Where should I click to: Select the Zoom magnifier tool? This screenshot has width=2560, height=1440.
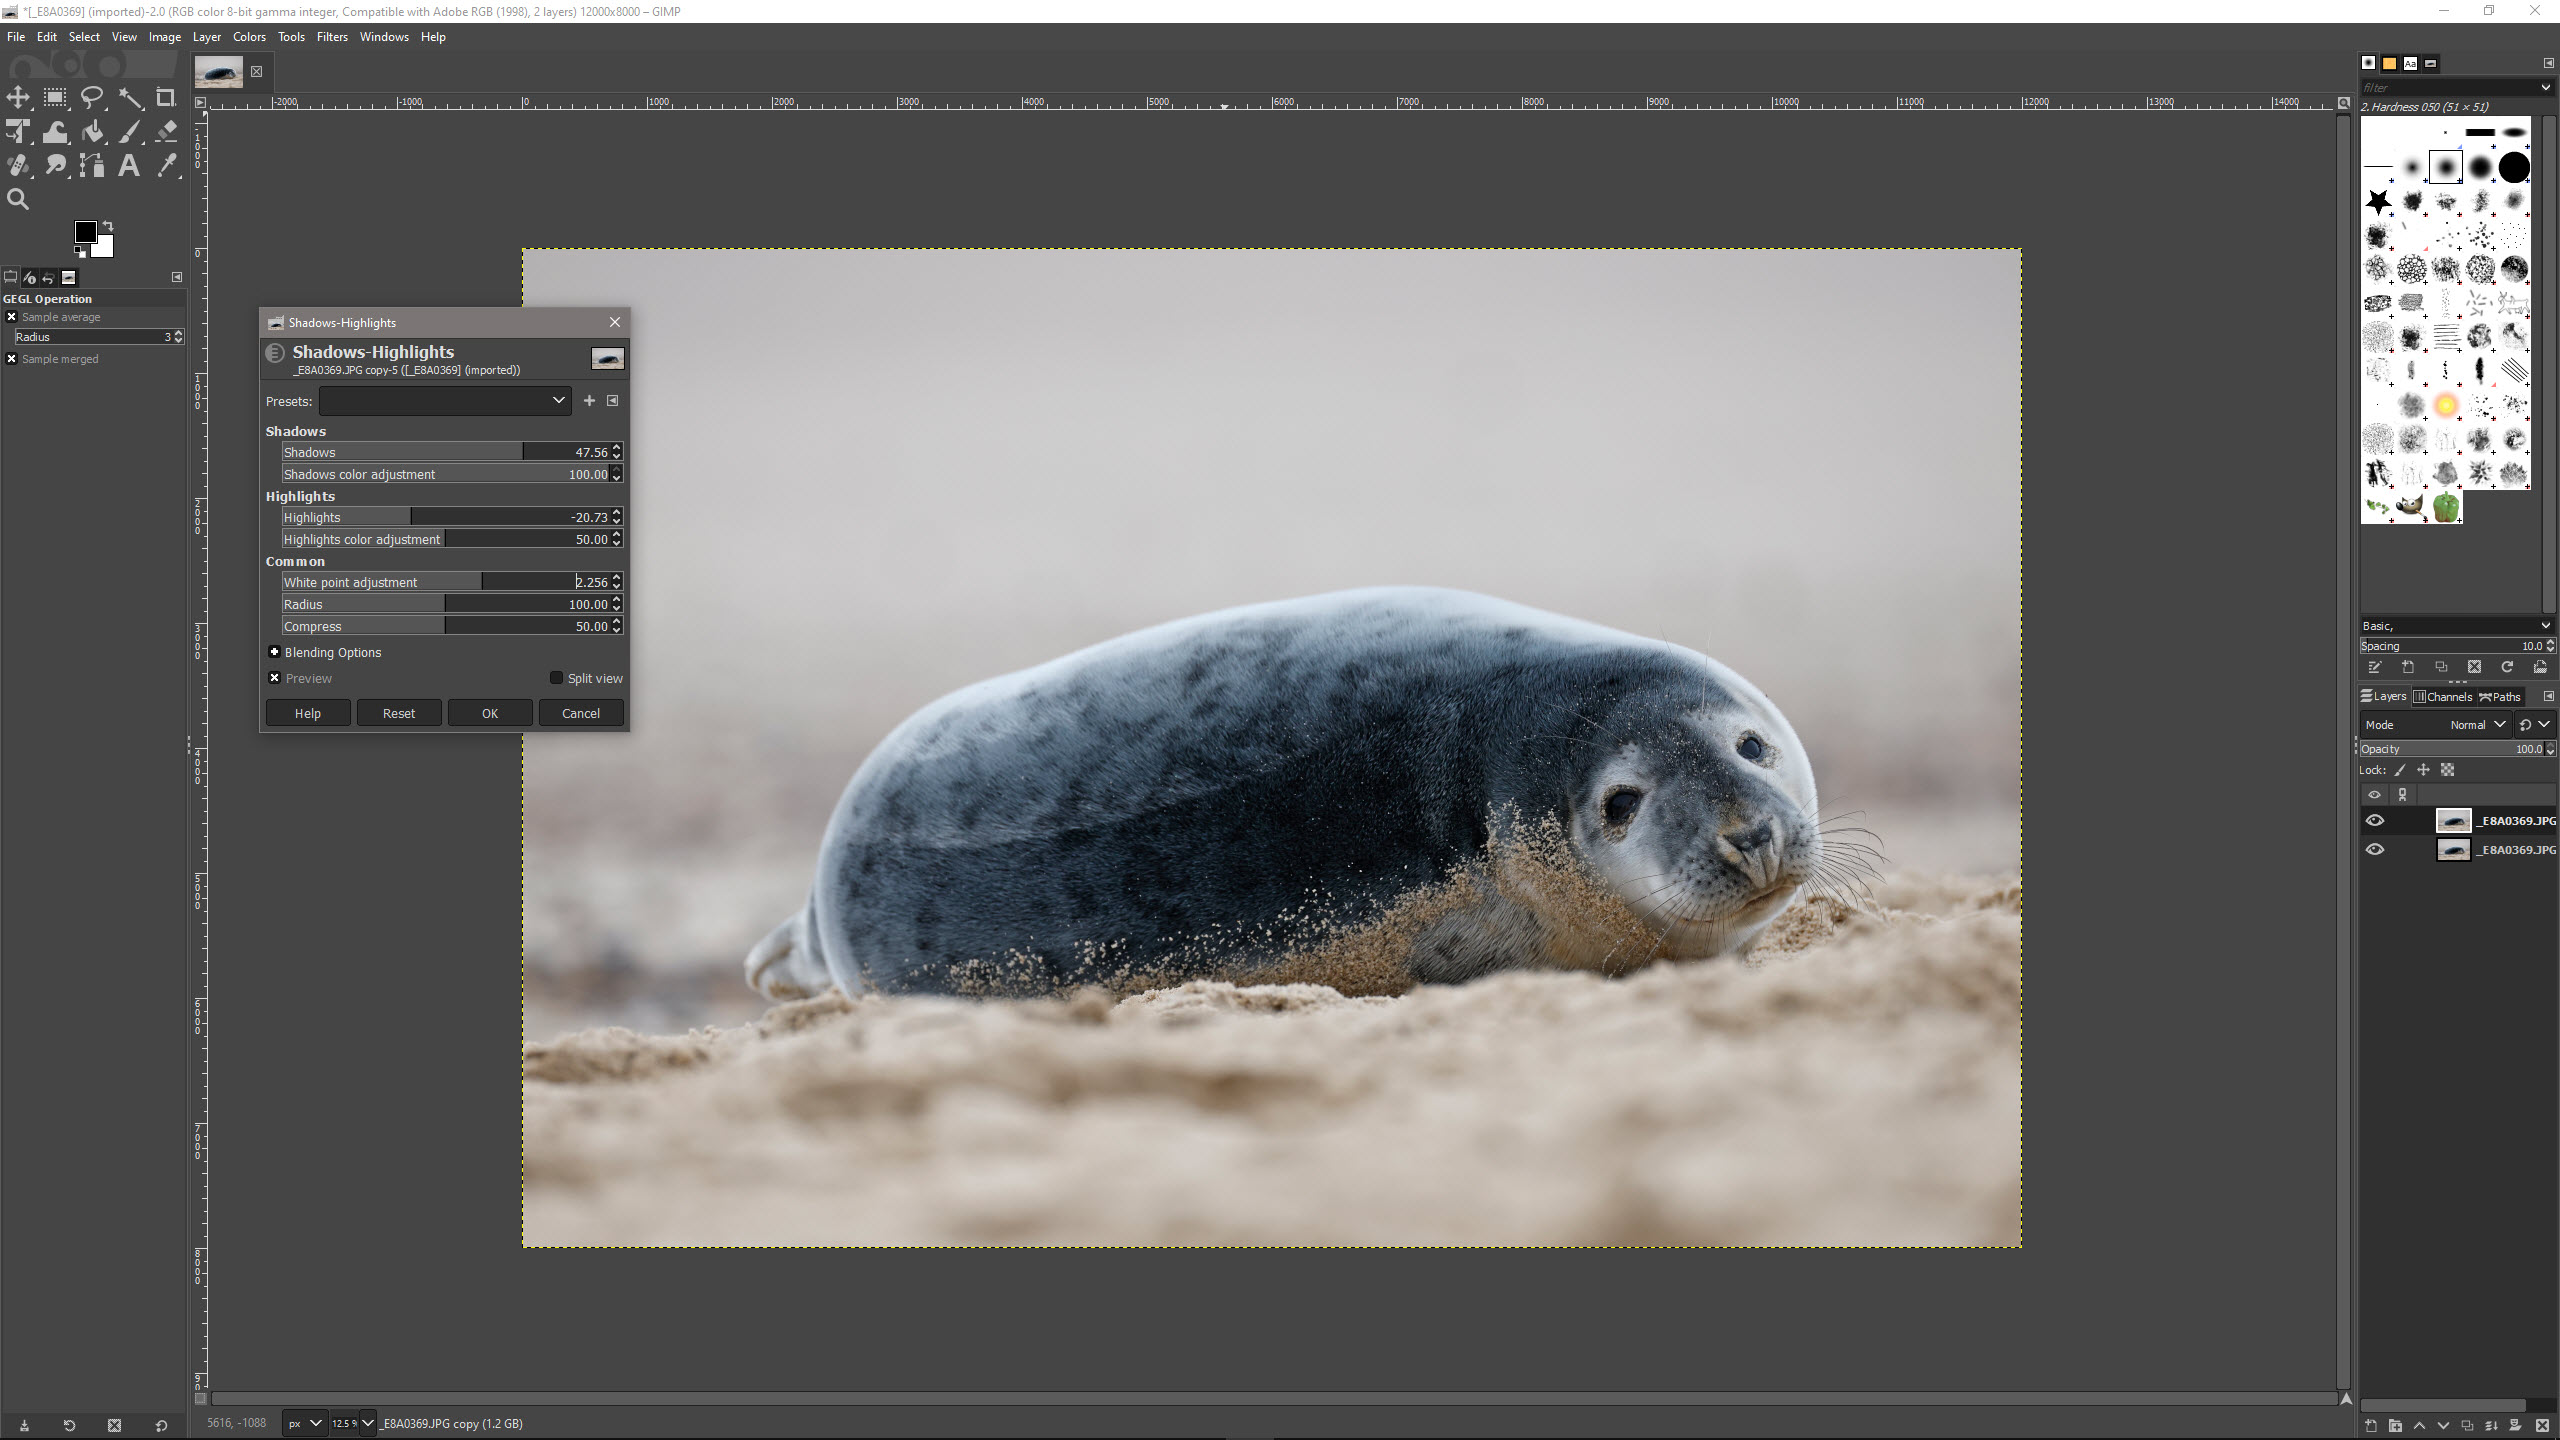coord(18,200)
